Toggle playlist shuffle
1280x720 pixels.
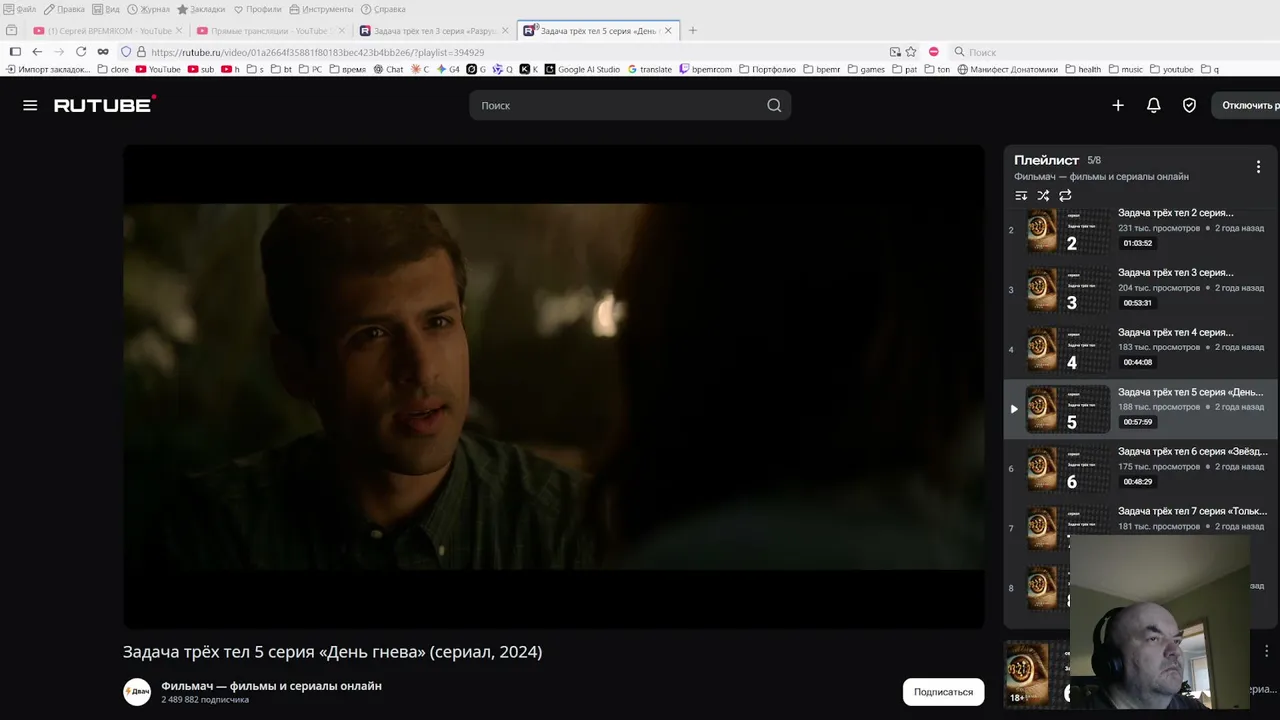1043,196
